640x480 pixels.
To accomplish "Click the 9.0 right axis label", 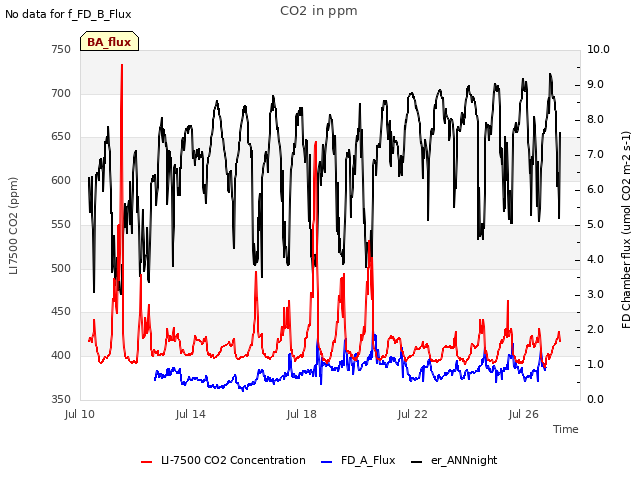I will [x=595, y=84].
